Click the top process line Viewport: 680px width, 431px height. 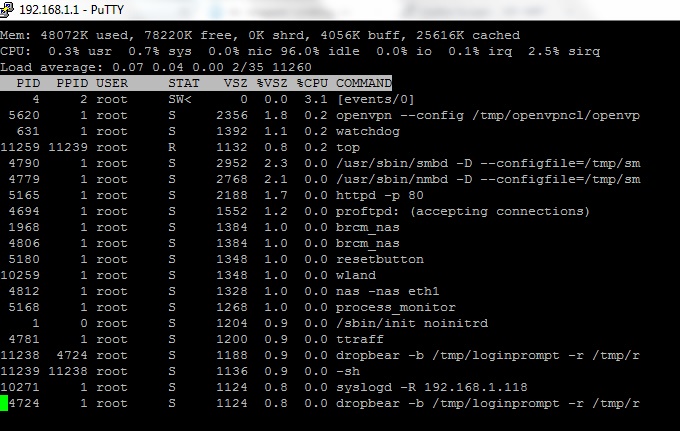tap(180, 147)
